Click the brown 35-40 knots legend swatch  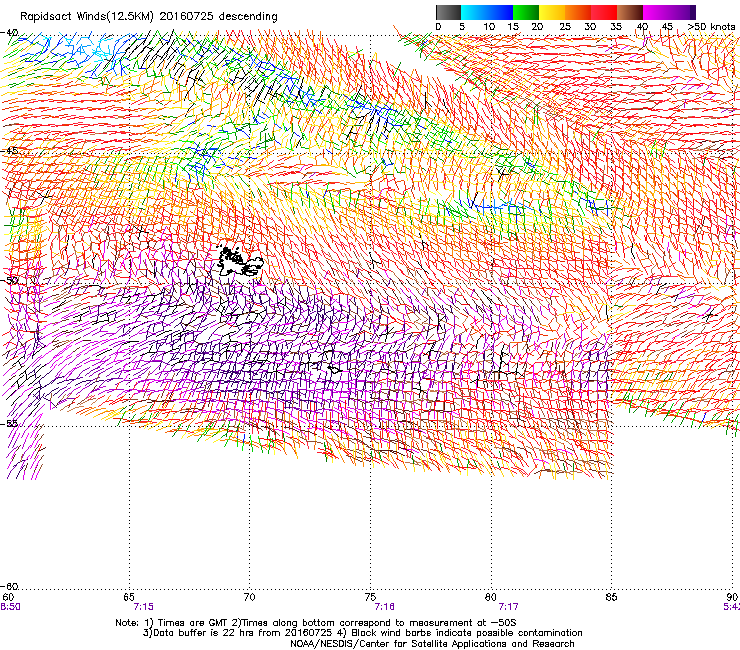(x=630, y=12)
